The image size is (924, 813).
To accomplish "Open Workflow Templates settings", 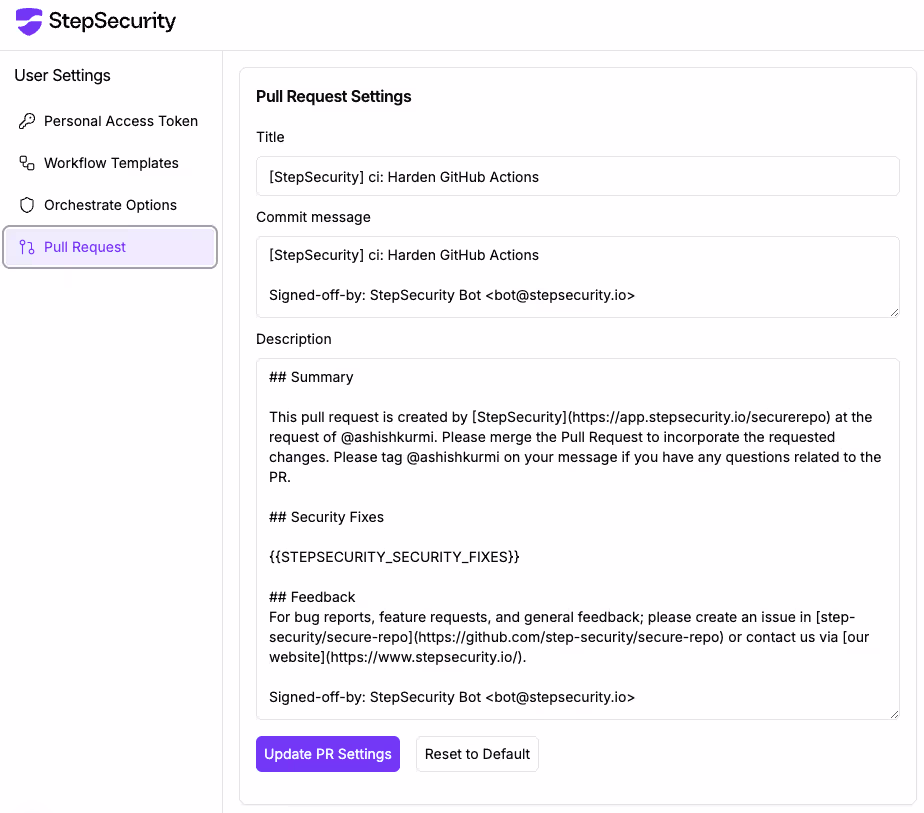I will click(x=110, y=163).
